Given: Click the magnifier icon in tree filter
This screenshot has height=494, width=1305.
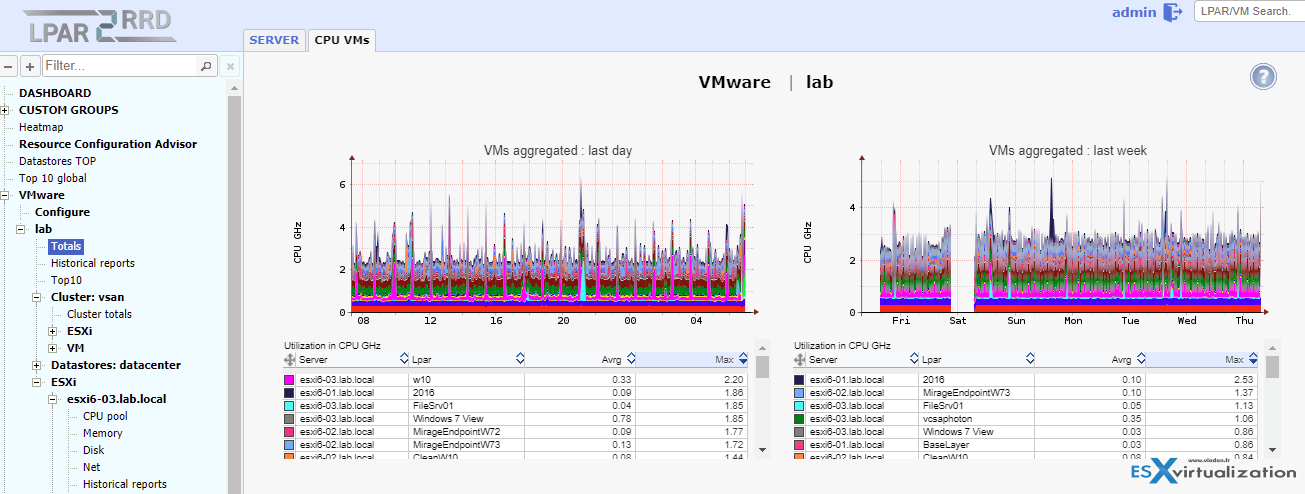Looking at the screenshot, I should [x=206, y=66].
